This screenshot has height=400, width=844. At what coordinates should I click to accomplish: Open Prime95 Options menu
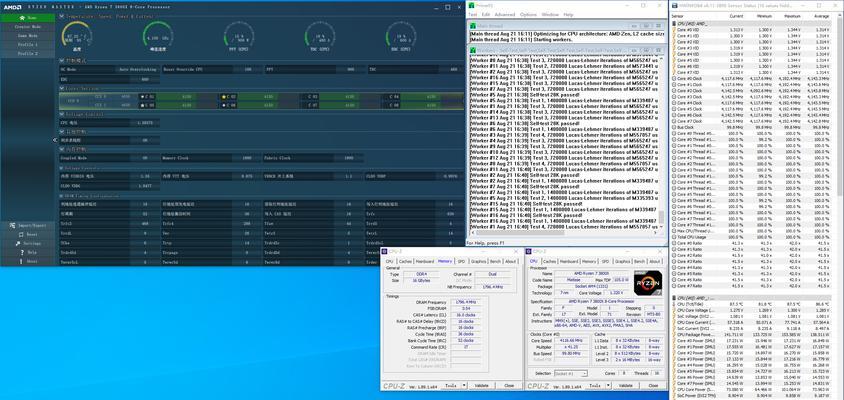point(528,15)
